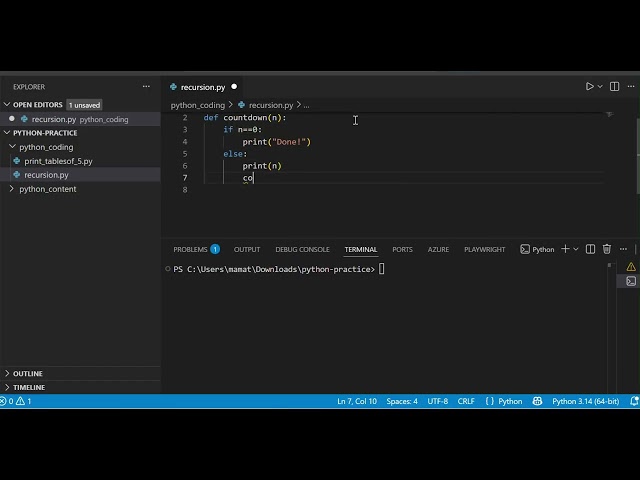Select the Terminal tab
Image resolution: width=640 pixels, height=480 pixels.
pos(361,249)
